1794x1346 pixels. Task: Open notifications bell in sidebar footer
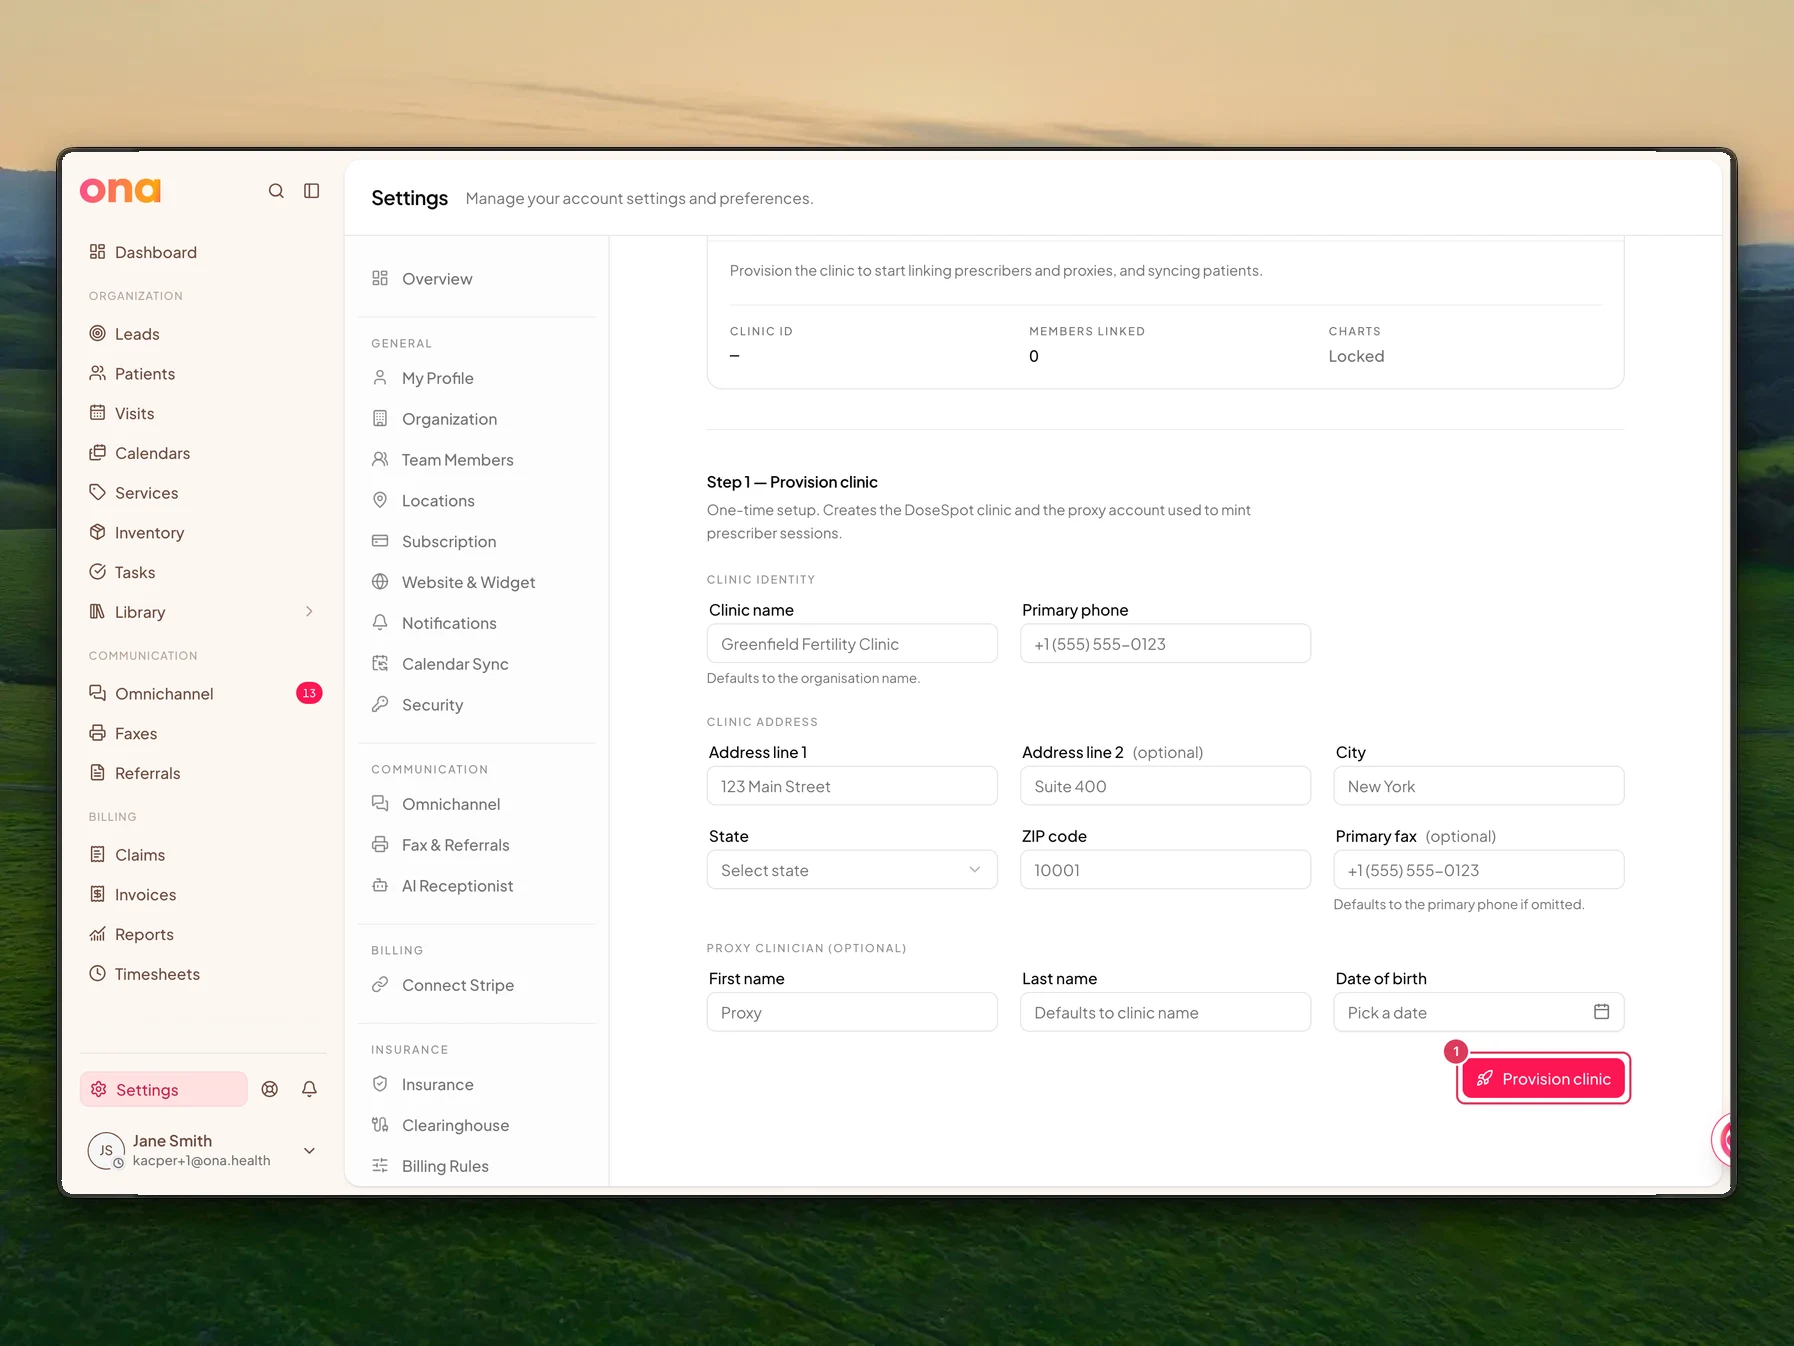[x=310, y=1089]
